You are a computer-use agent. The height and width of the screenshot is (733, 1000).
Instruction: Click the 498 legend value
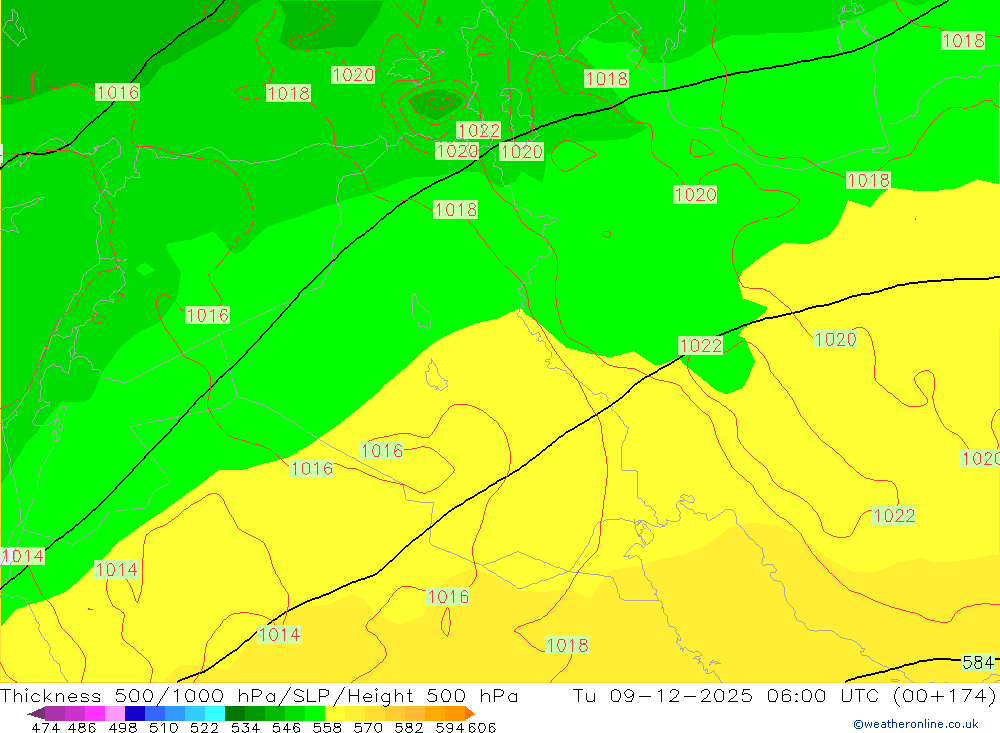tap(123, 727)
